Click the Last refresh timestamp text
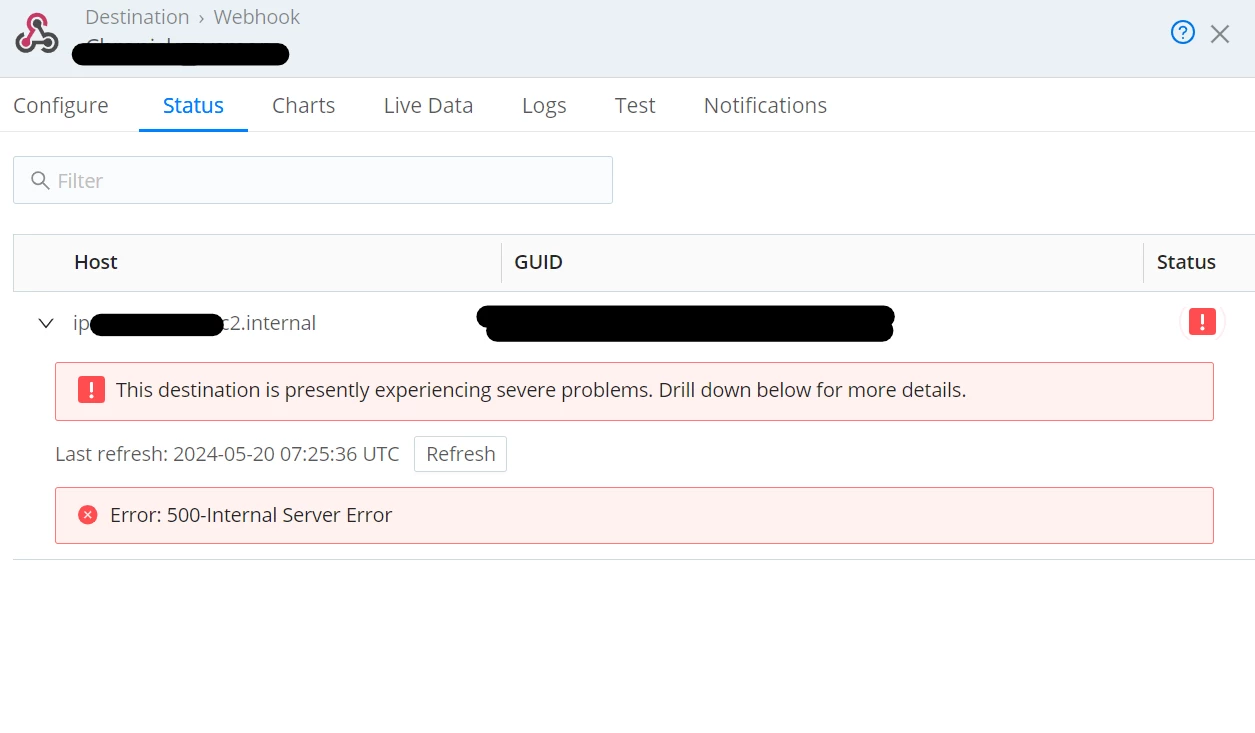 click(x=227, y=454)
